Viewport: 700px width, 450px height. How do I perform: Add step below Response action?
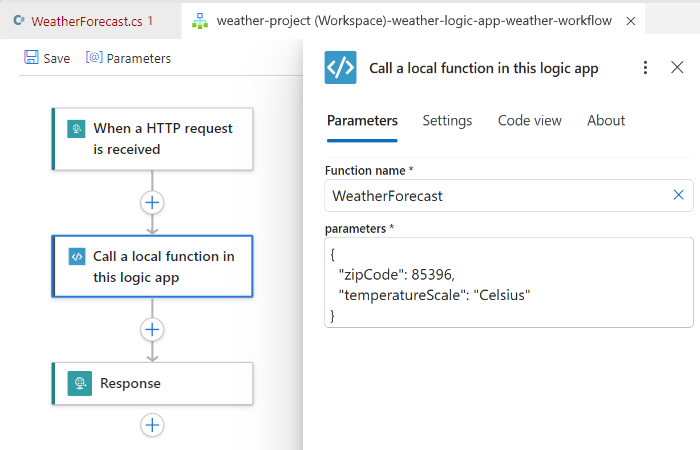pos(152,425)
